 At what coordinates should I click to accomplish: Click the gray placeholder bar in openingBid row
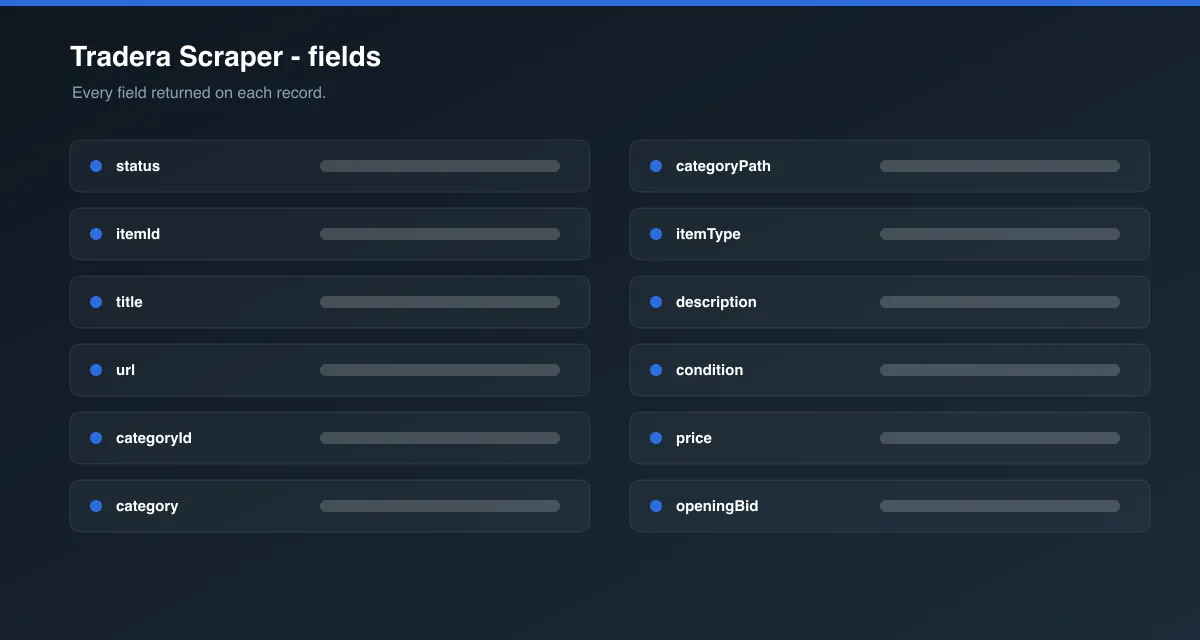point(1000,506)
